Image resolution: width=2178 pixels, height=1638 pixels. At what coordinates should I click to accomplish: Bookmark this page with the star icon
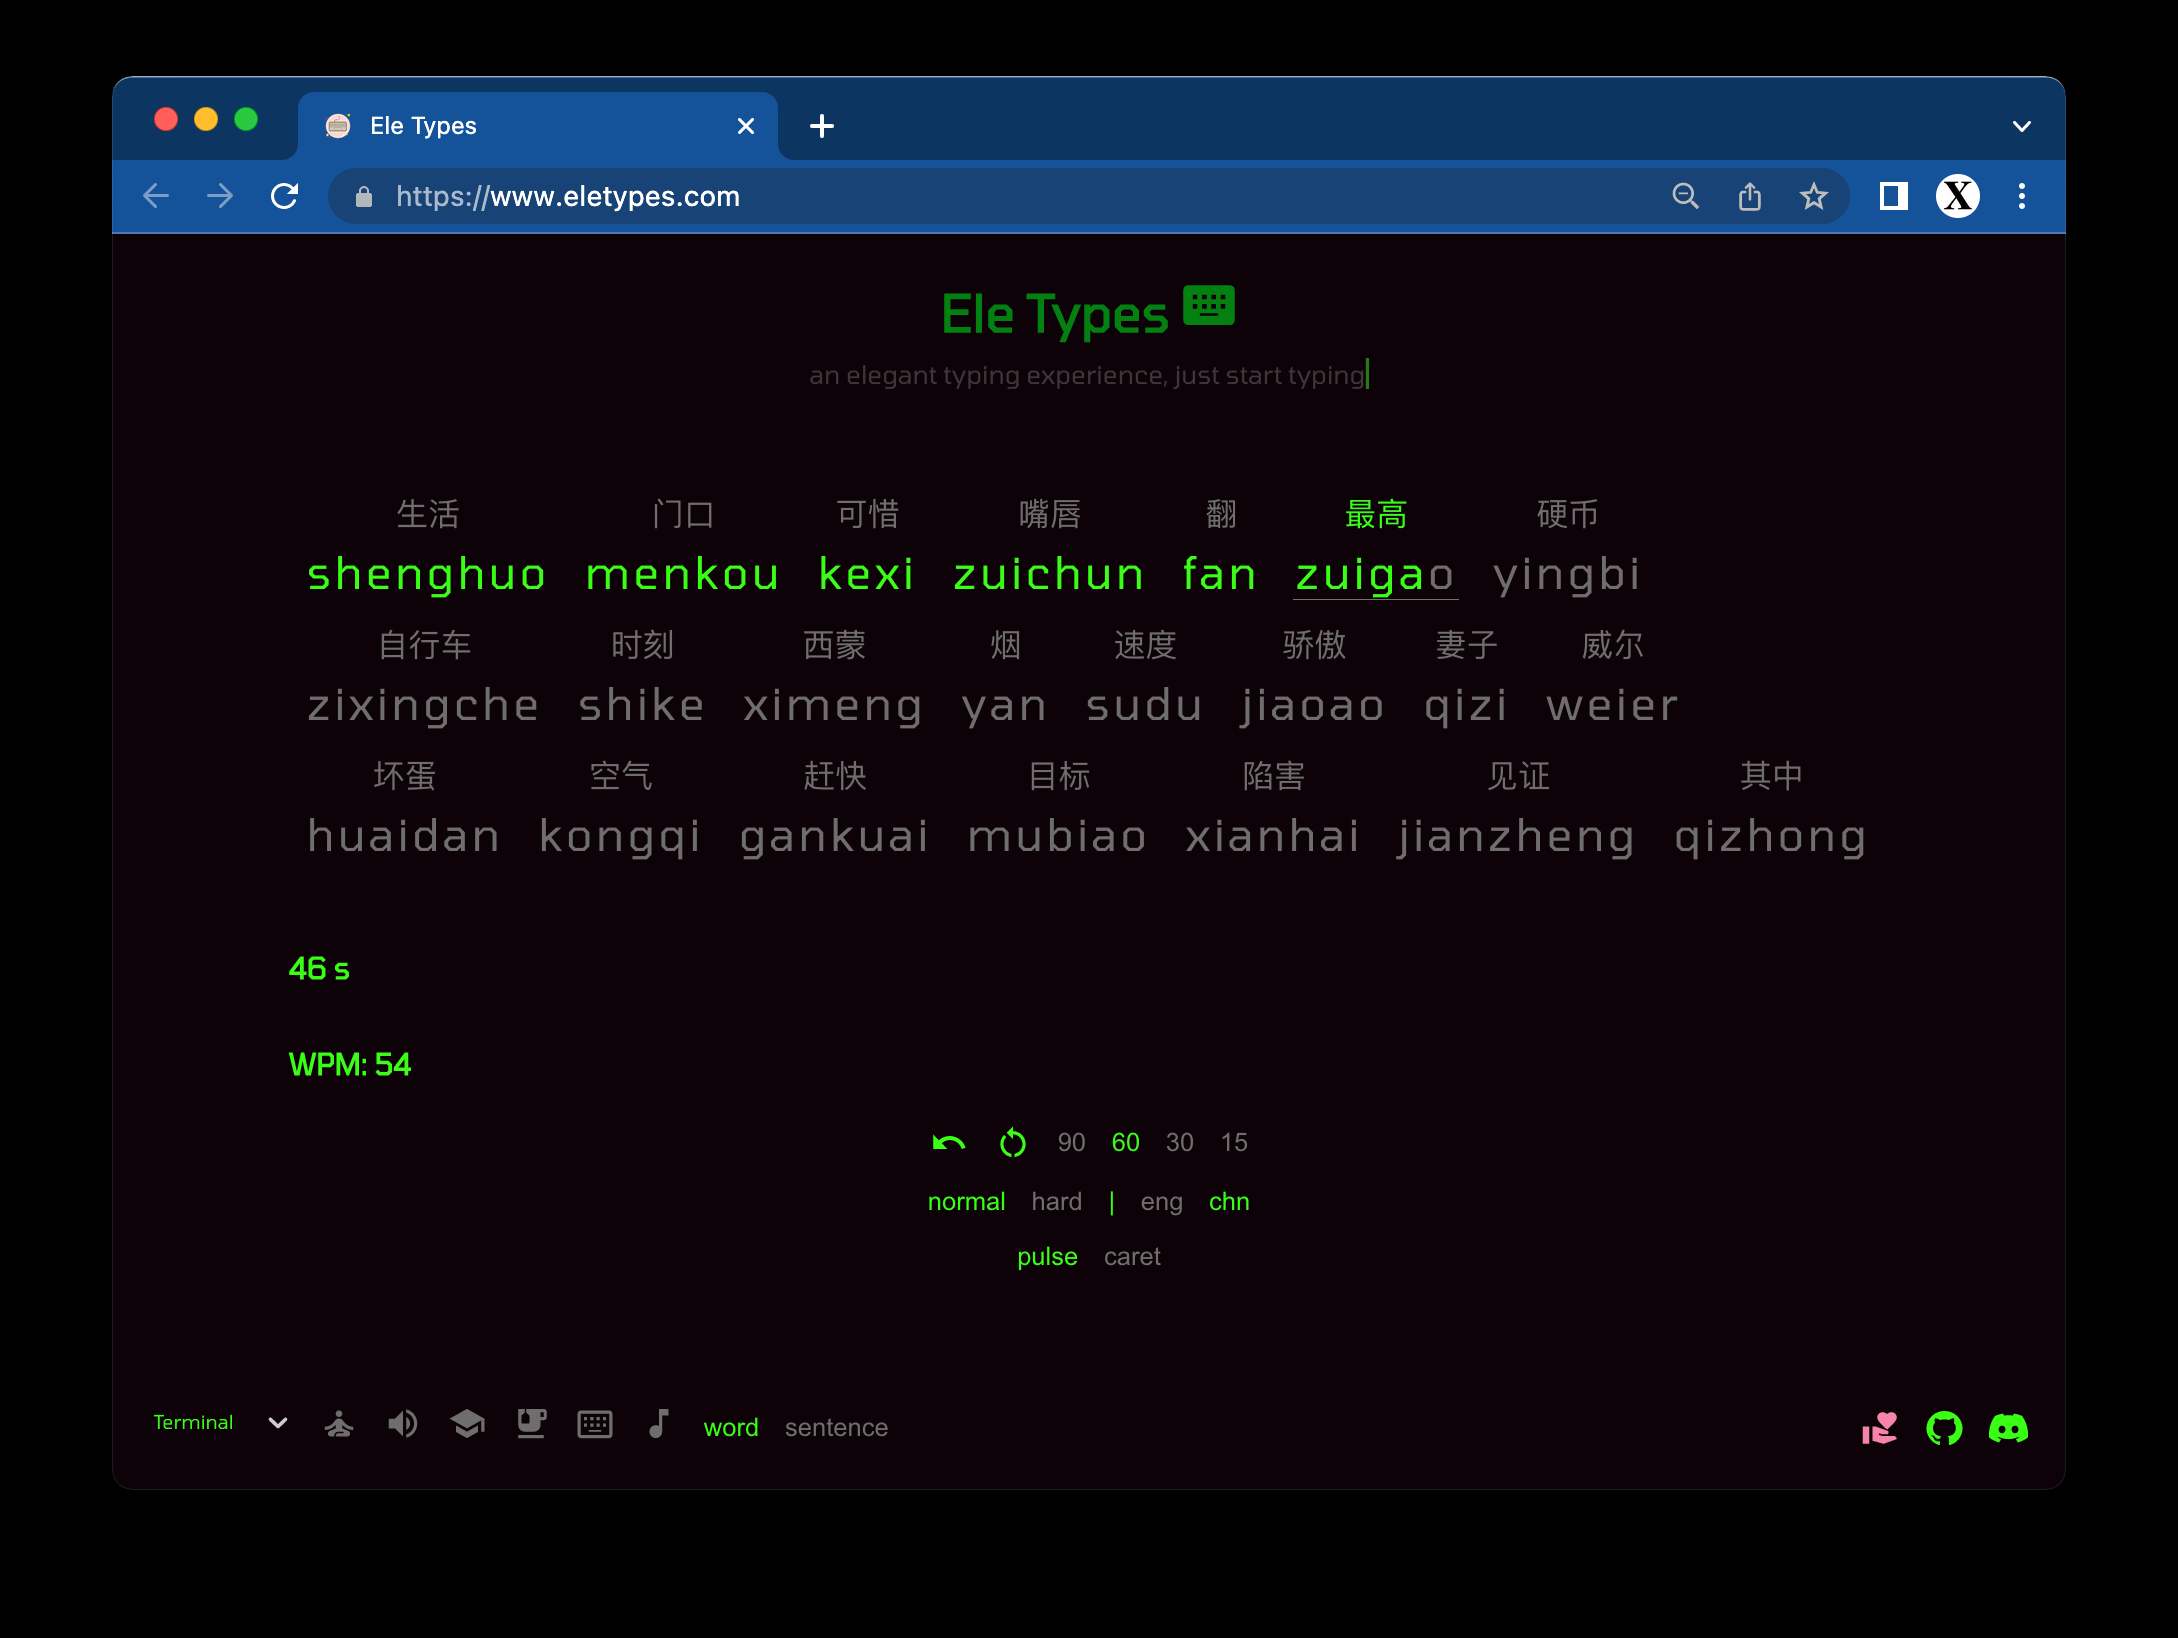click(1814, 196)
